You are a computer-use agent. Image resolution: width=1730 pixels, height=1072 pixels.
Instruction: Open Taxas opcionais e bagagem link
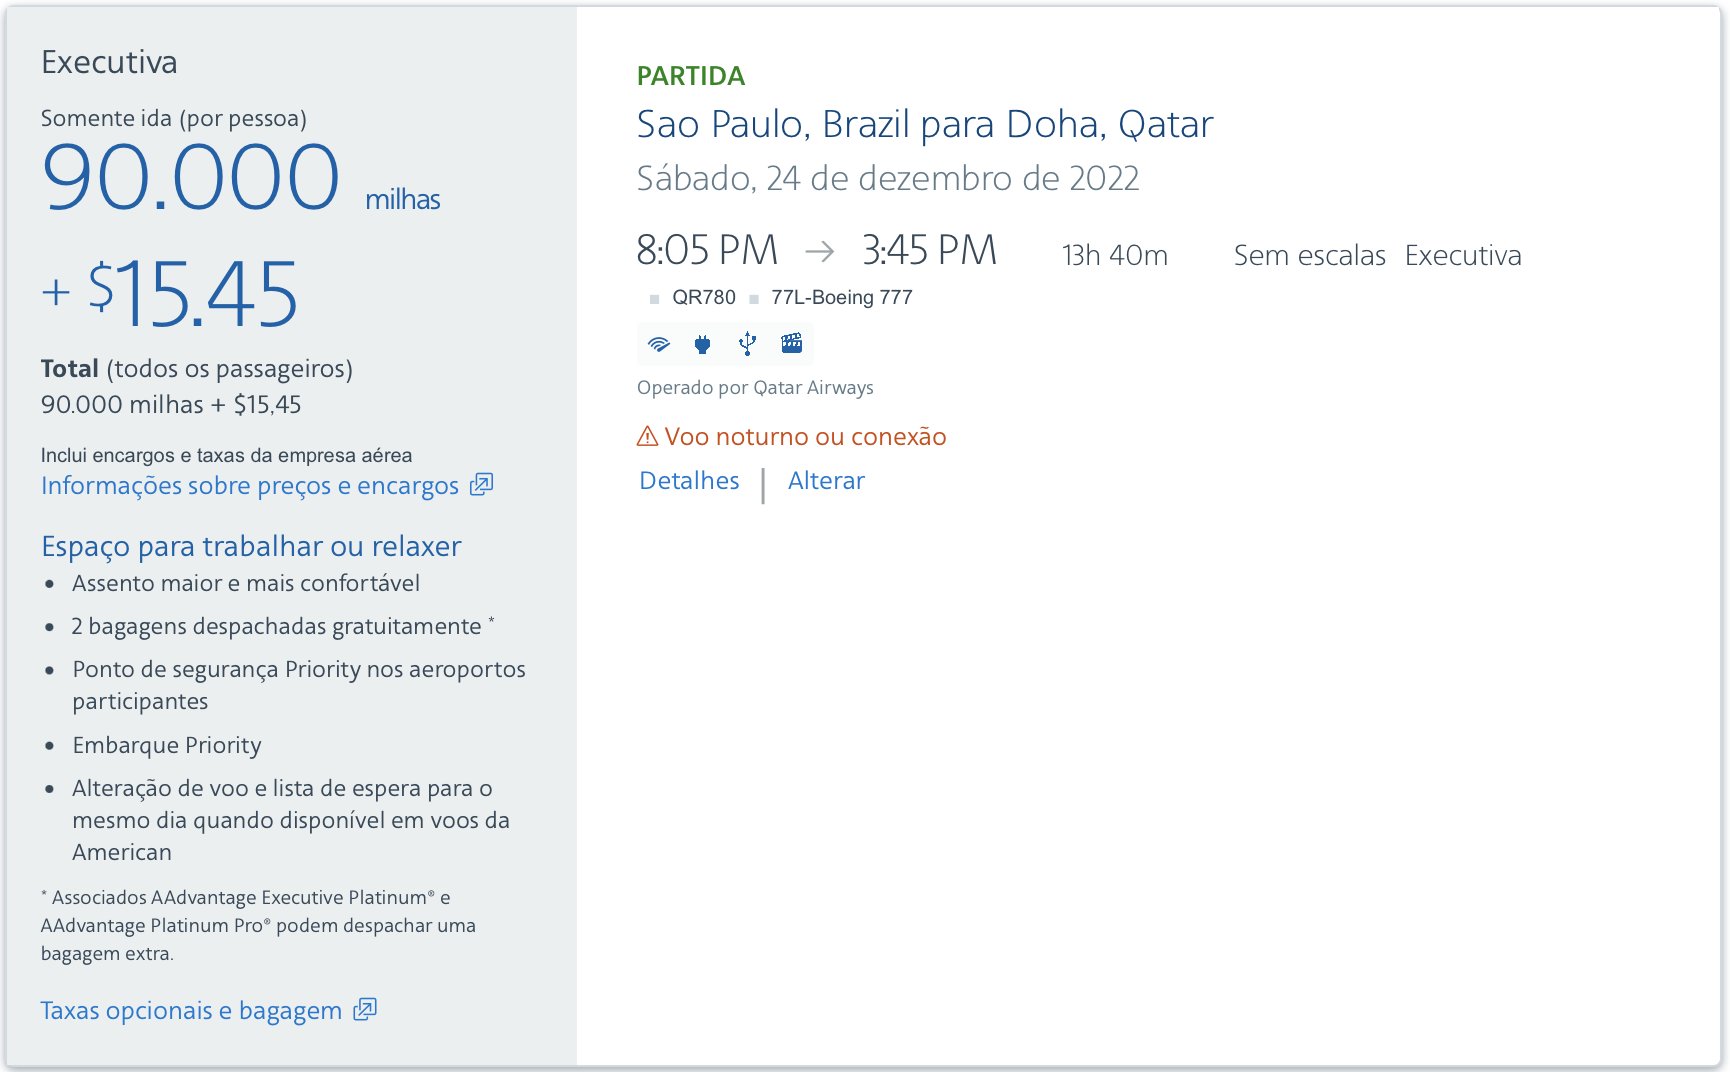coord(191,1011)
